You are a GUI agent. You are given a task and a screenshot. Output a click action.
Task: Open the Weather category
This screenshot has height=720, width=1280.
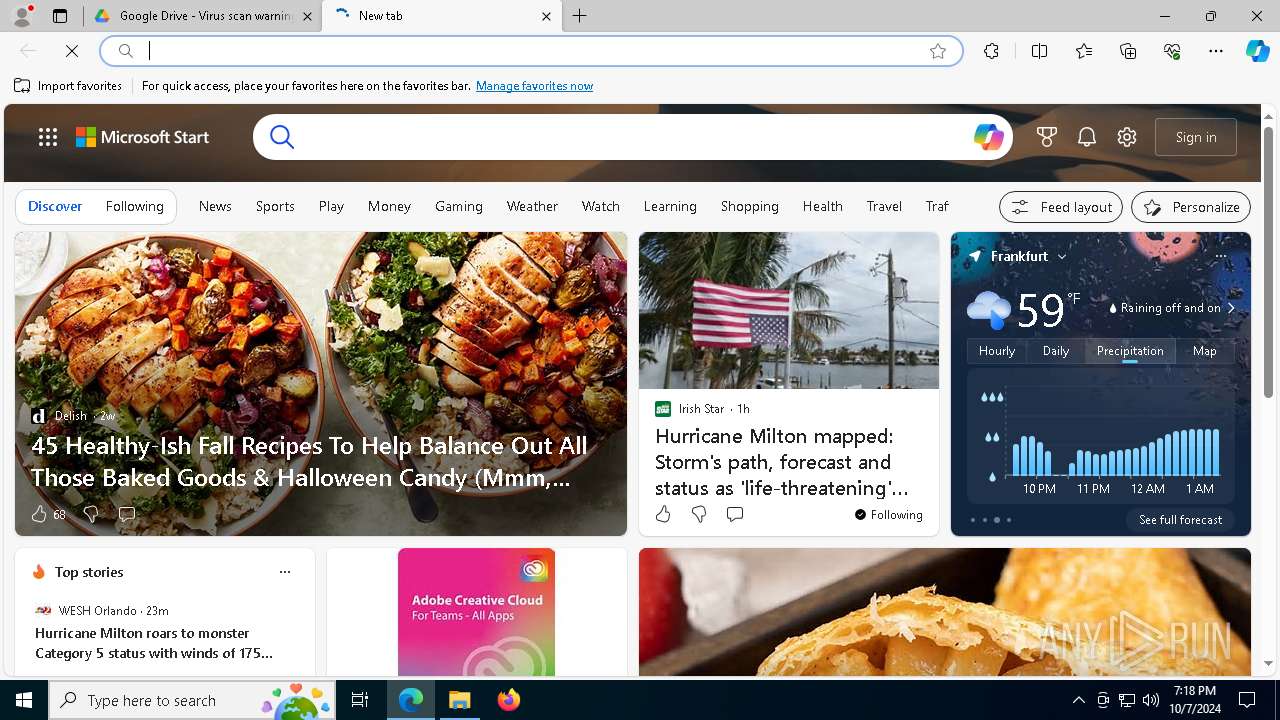click(x=532, y=206)
